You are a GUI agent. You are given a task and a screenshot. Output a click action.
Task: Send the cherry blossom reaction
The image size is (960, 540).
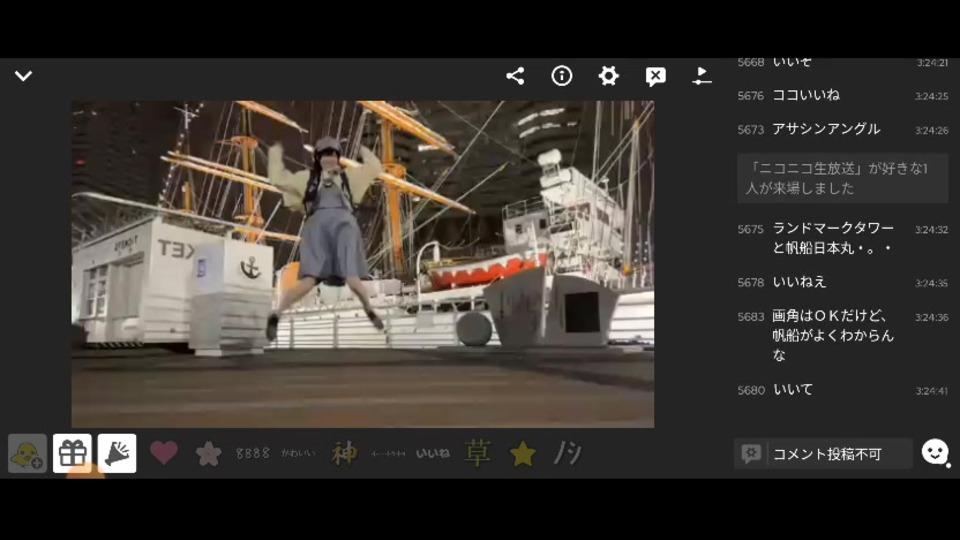[208, 454]
